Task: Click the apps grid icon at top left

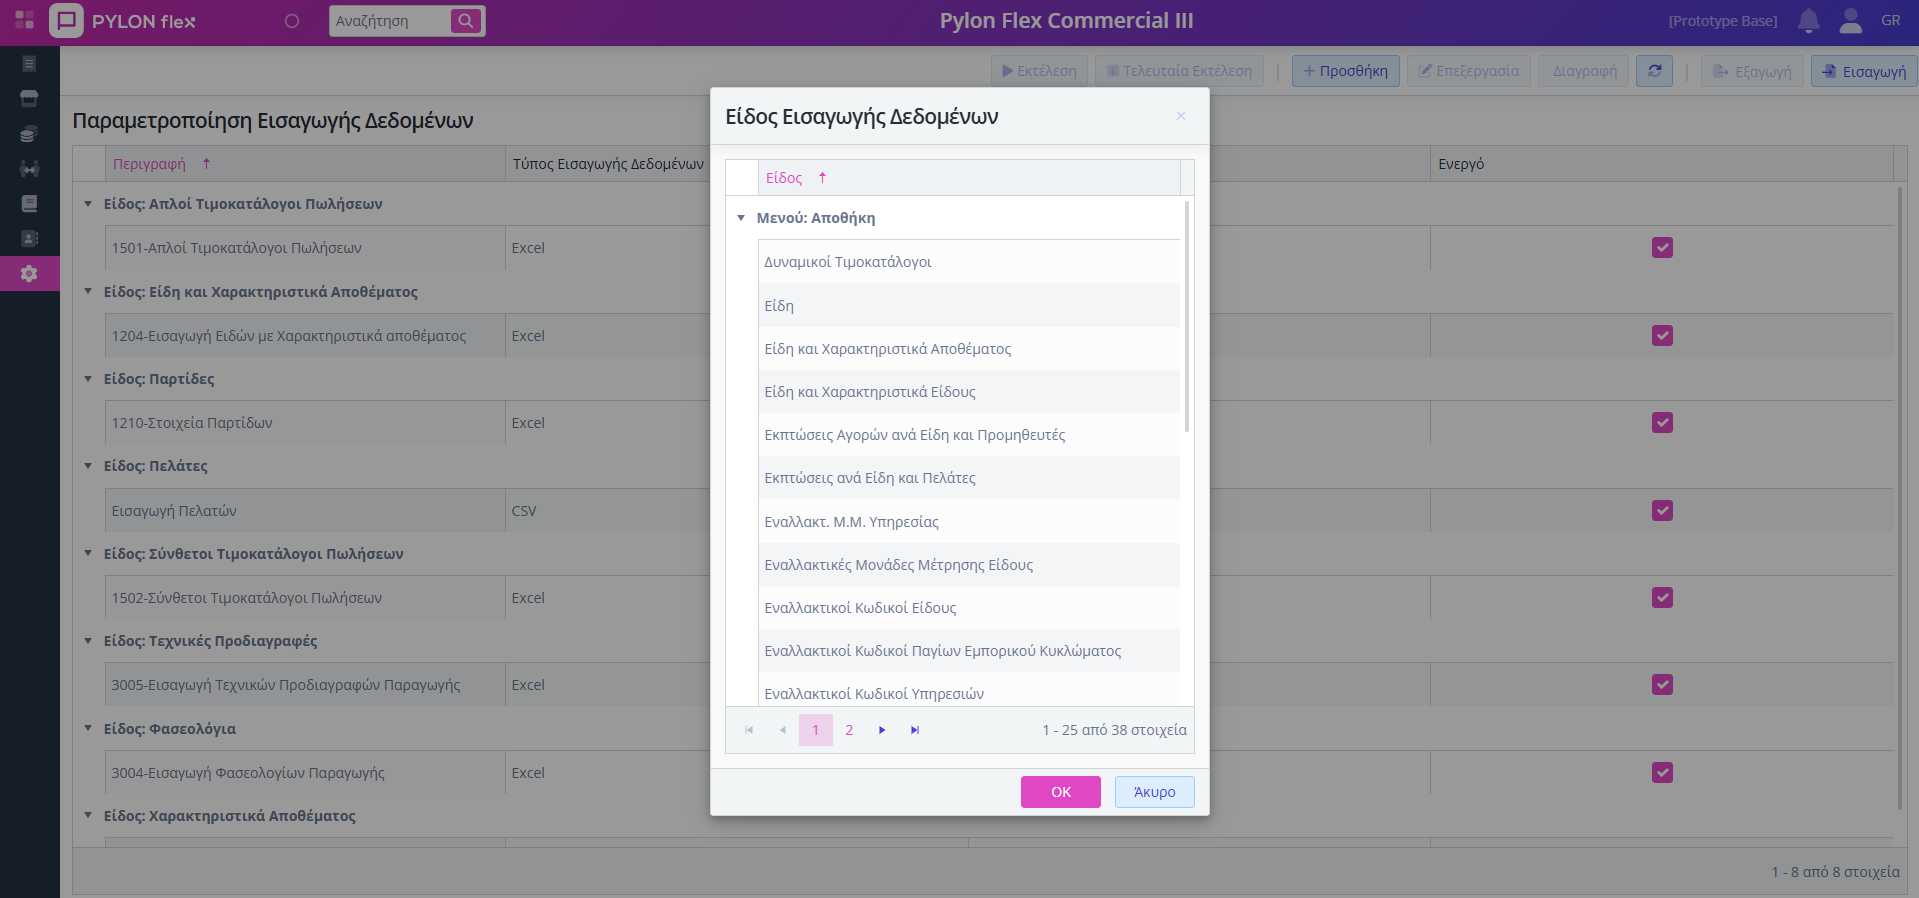Action: [x=24, y=21]
